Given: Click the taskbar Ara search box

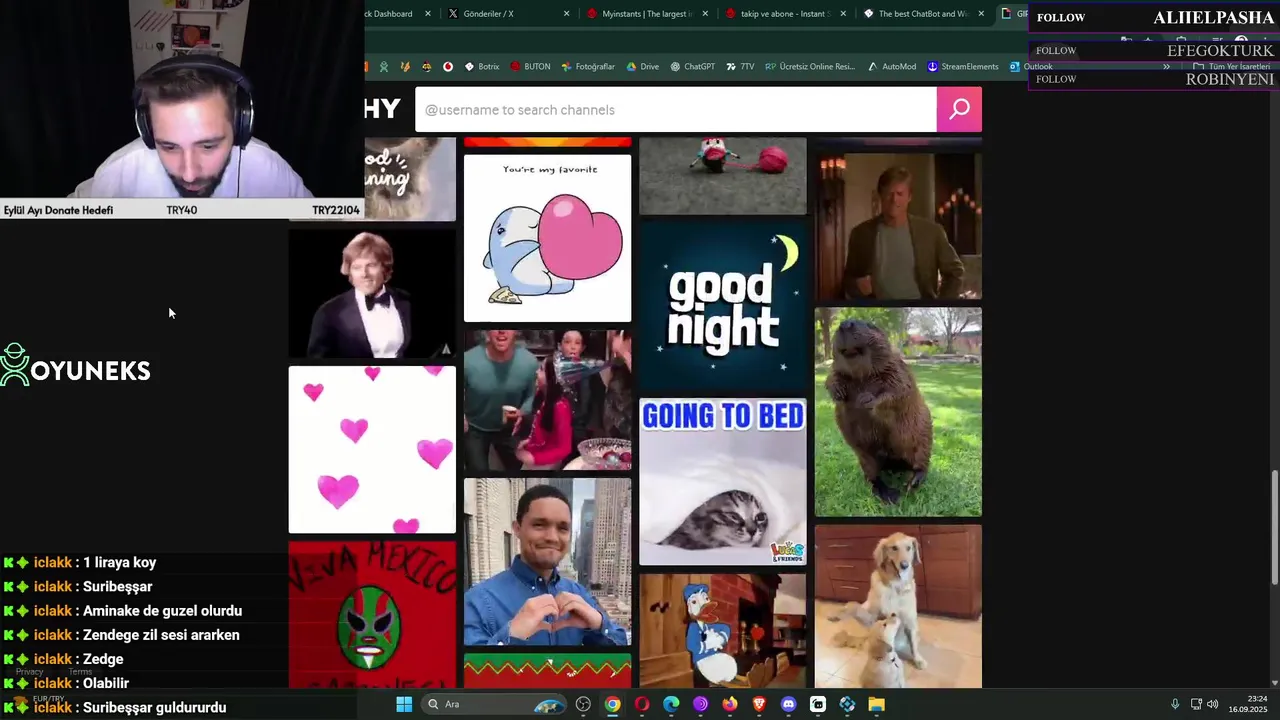Looking at the screenshot, I should [495, 704].
